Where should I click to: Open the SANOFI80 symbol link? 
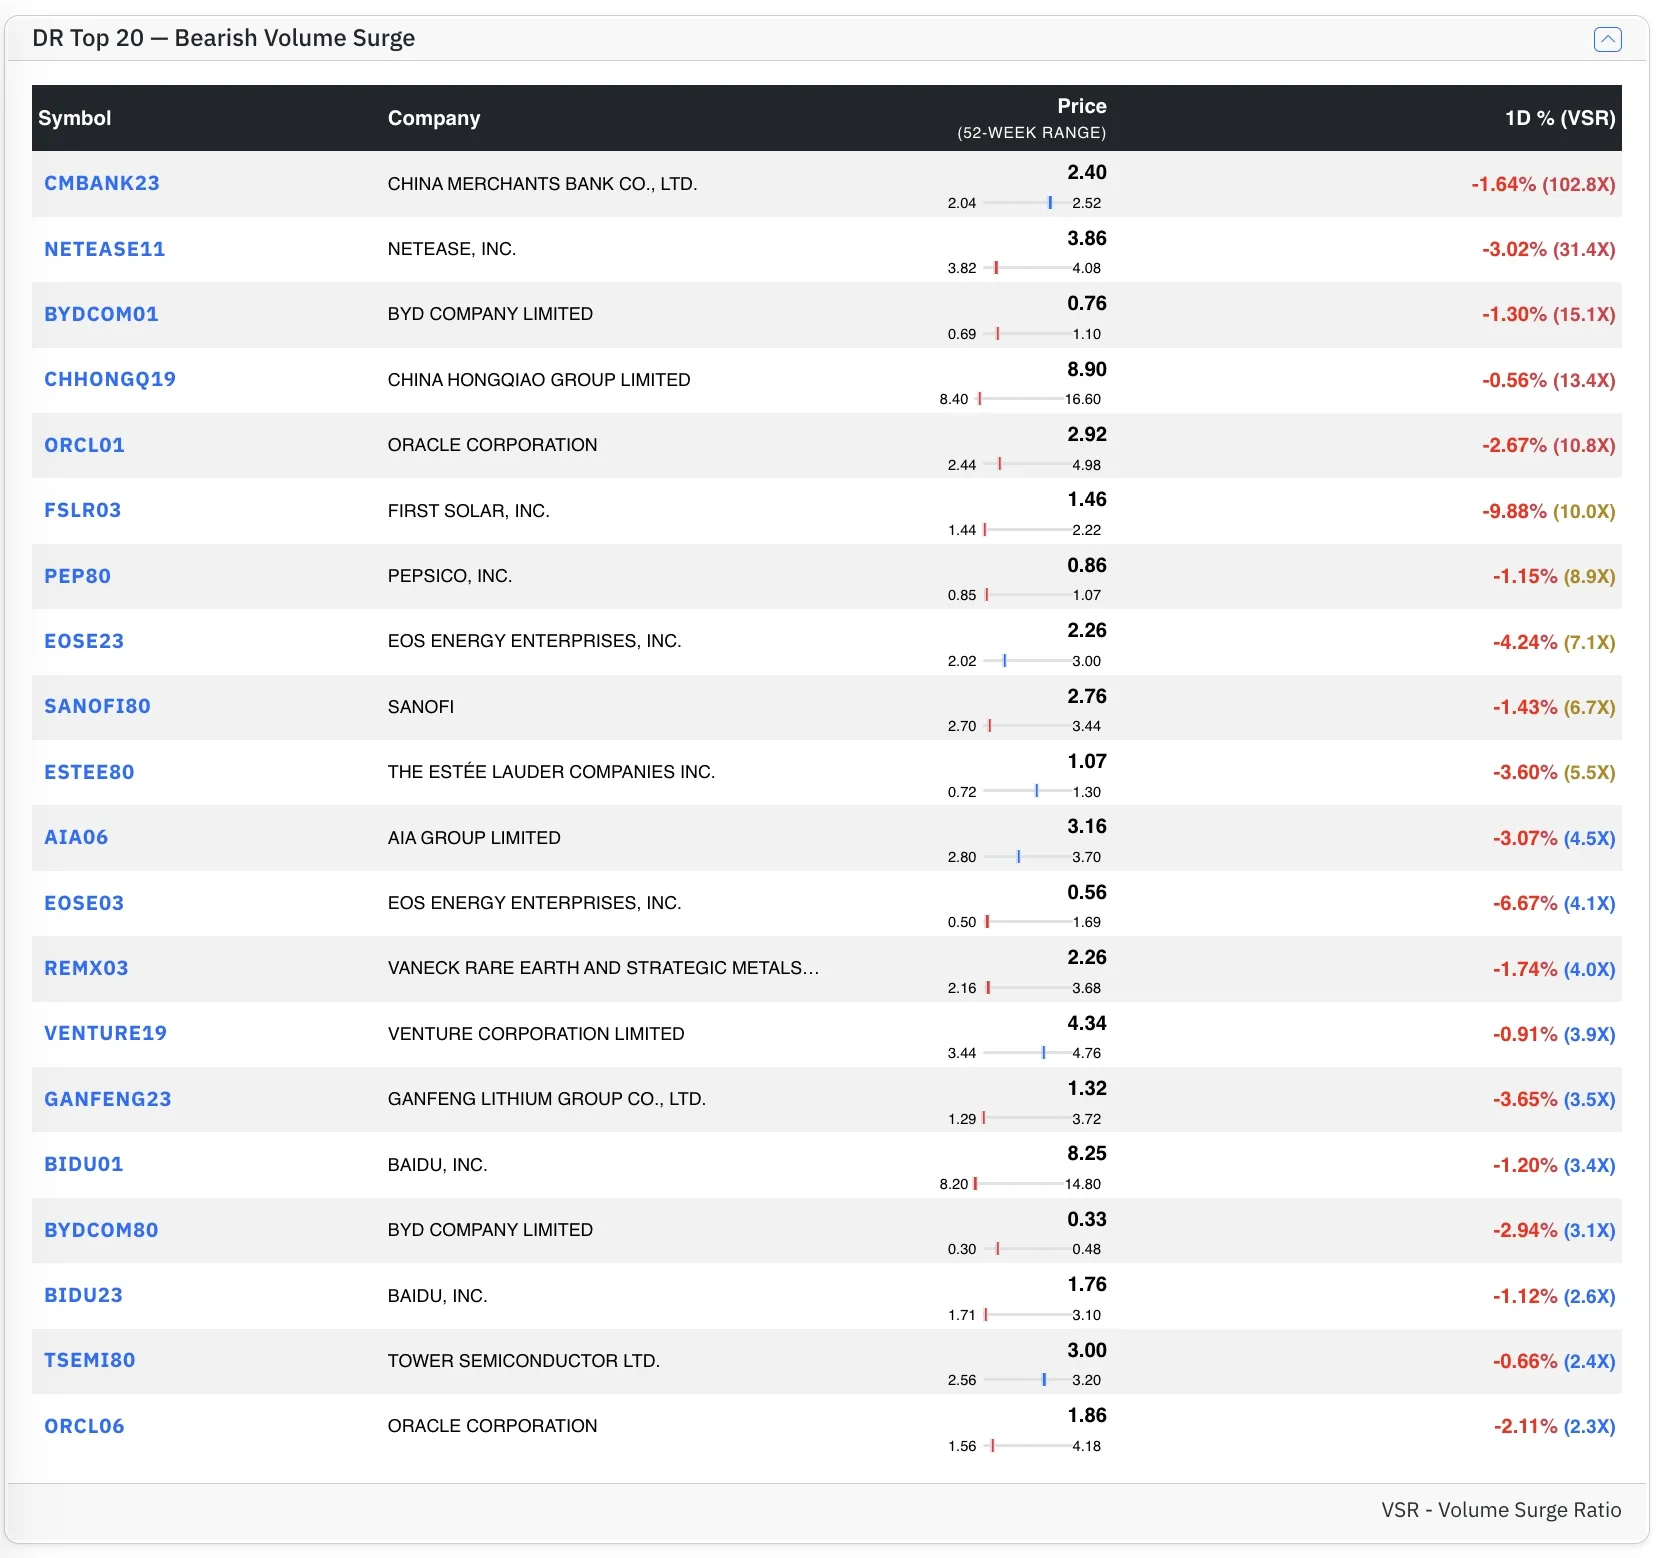[x=97, y=706]
